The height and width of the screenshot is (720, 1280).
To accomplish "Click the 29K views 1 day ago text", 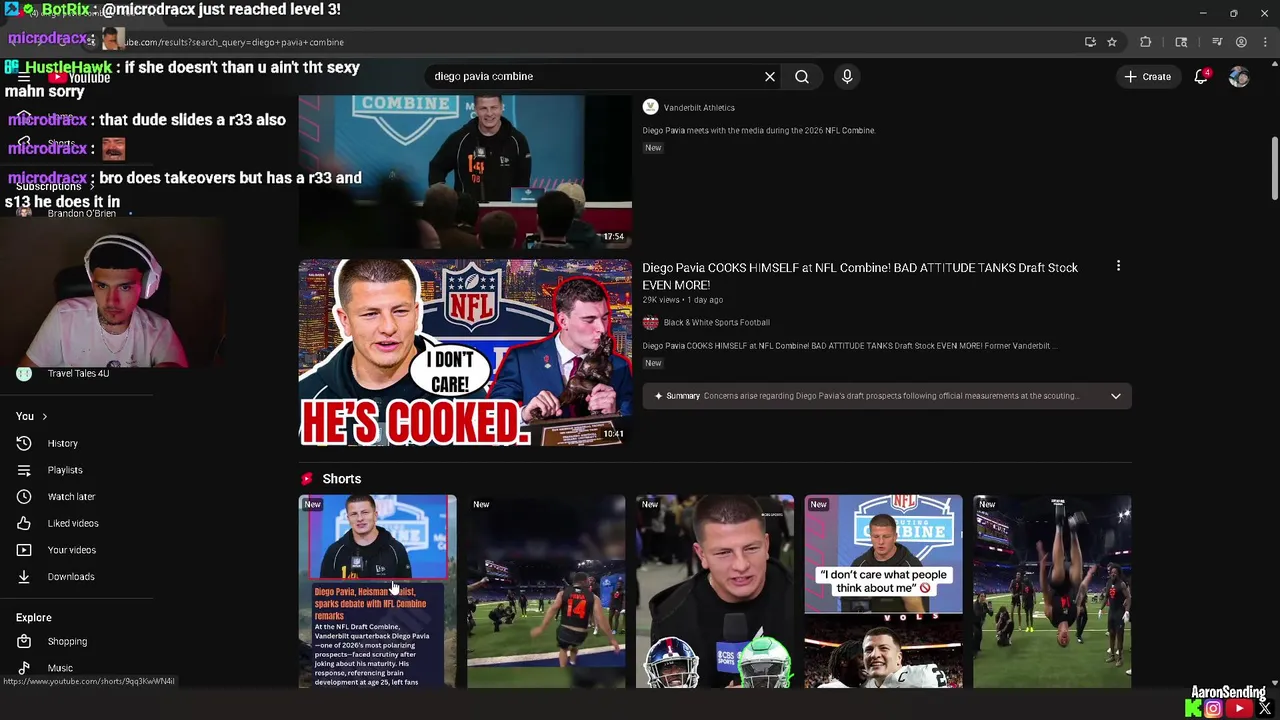I will click(x=682, y=300).
